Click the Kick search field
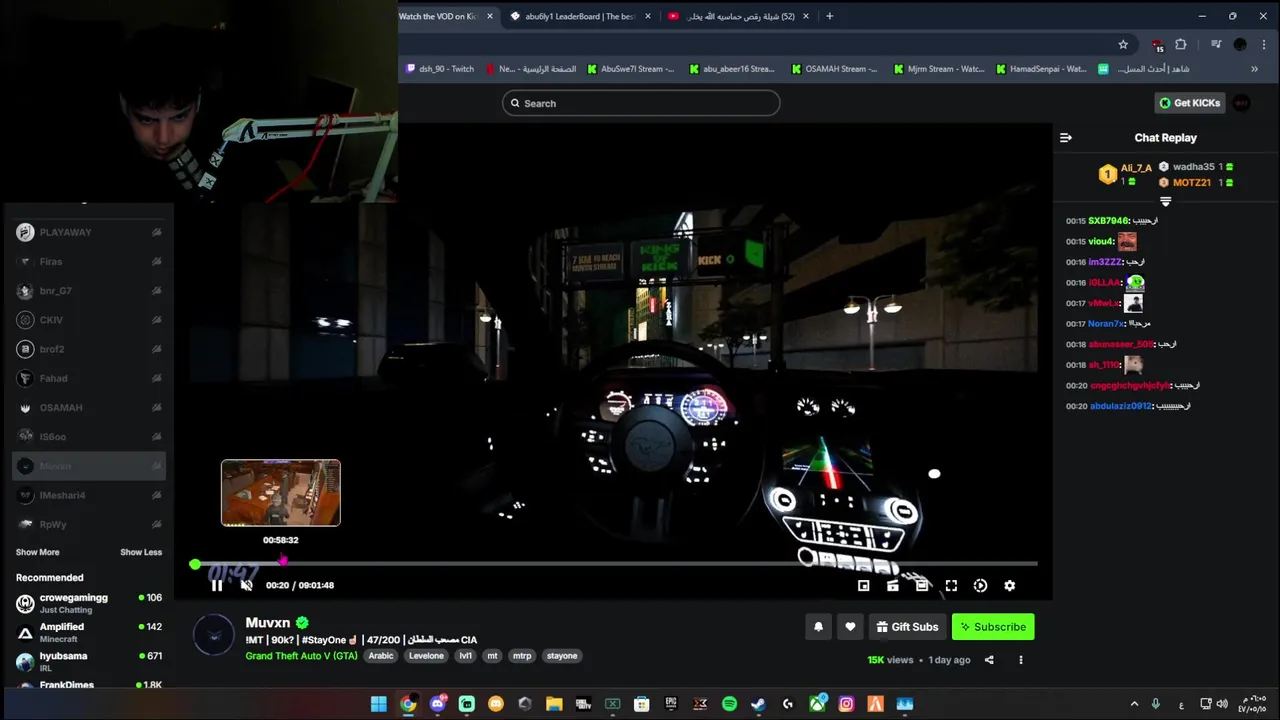Viewport: 1280px width, 720px height. point(641,103)
